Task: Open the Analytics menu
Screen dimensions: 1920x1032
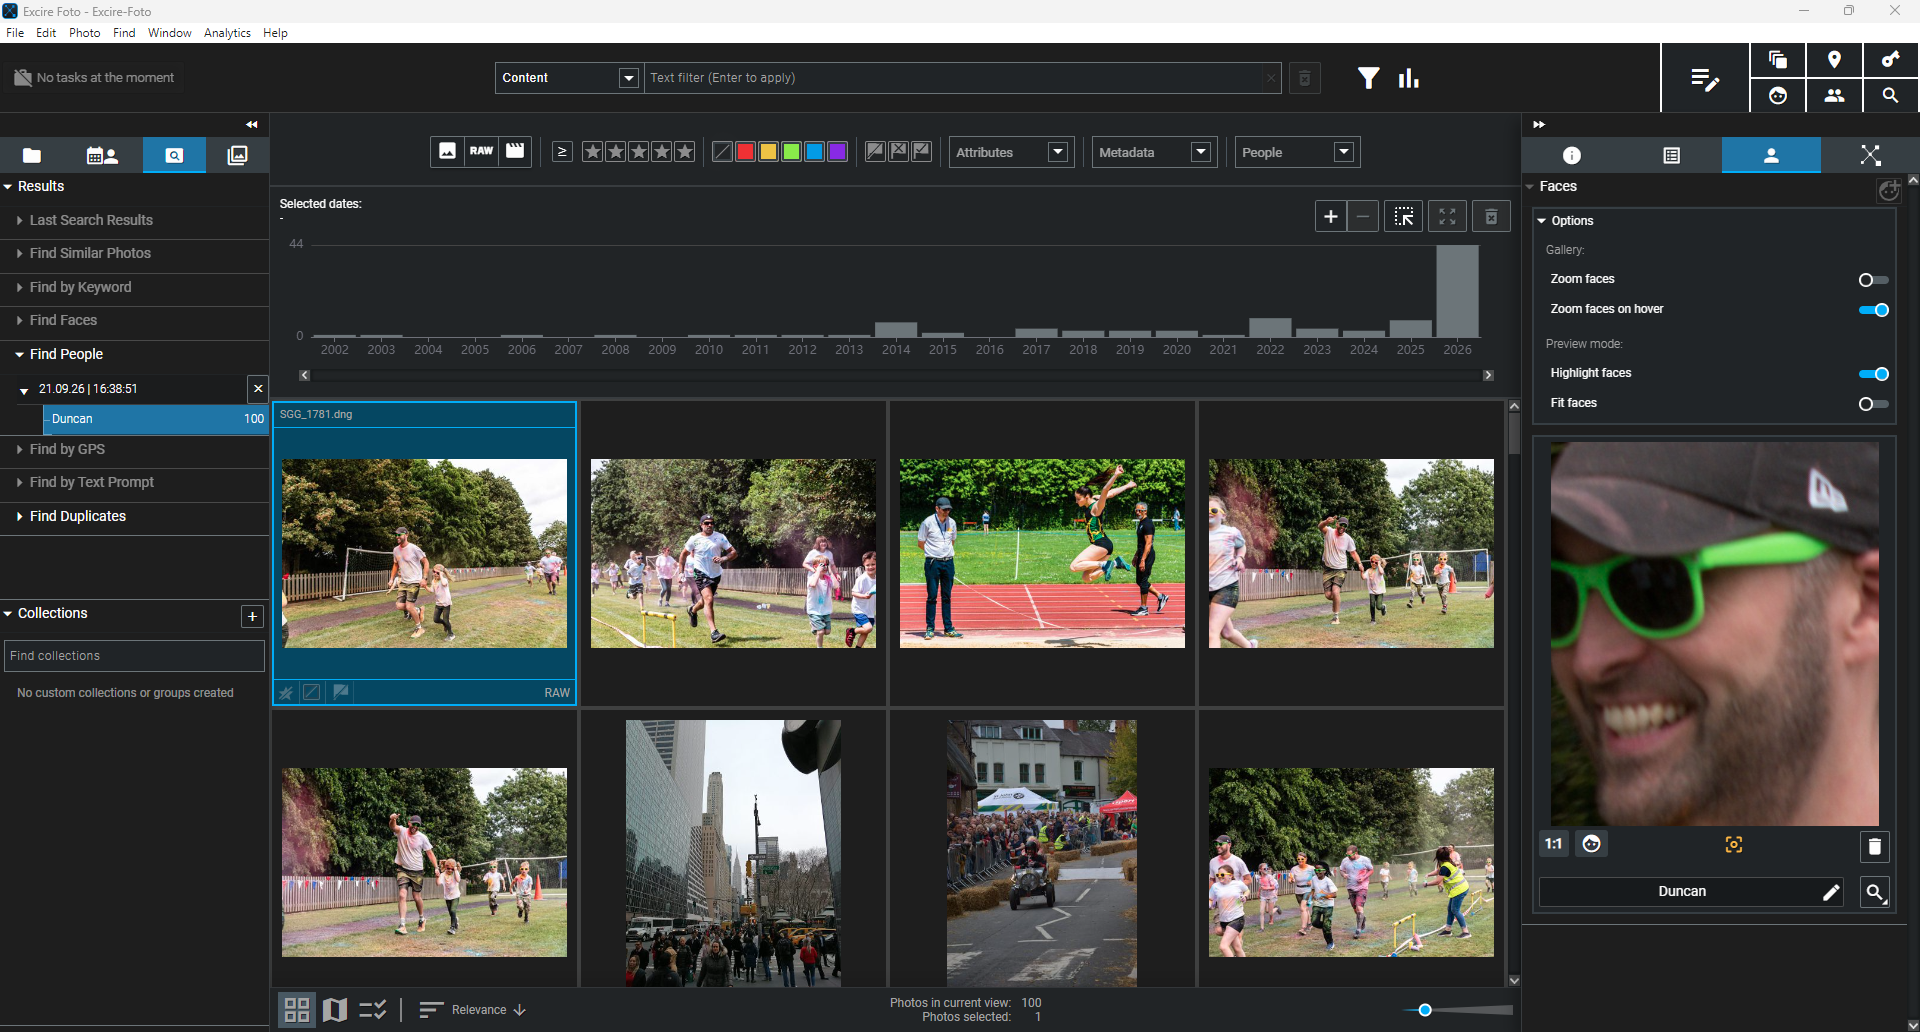Action: [x=227, y=33]
